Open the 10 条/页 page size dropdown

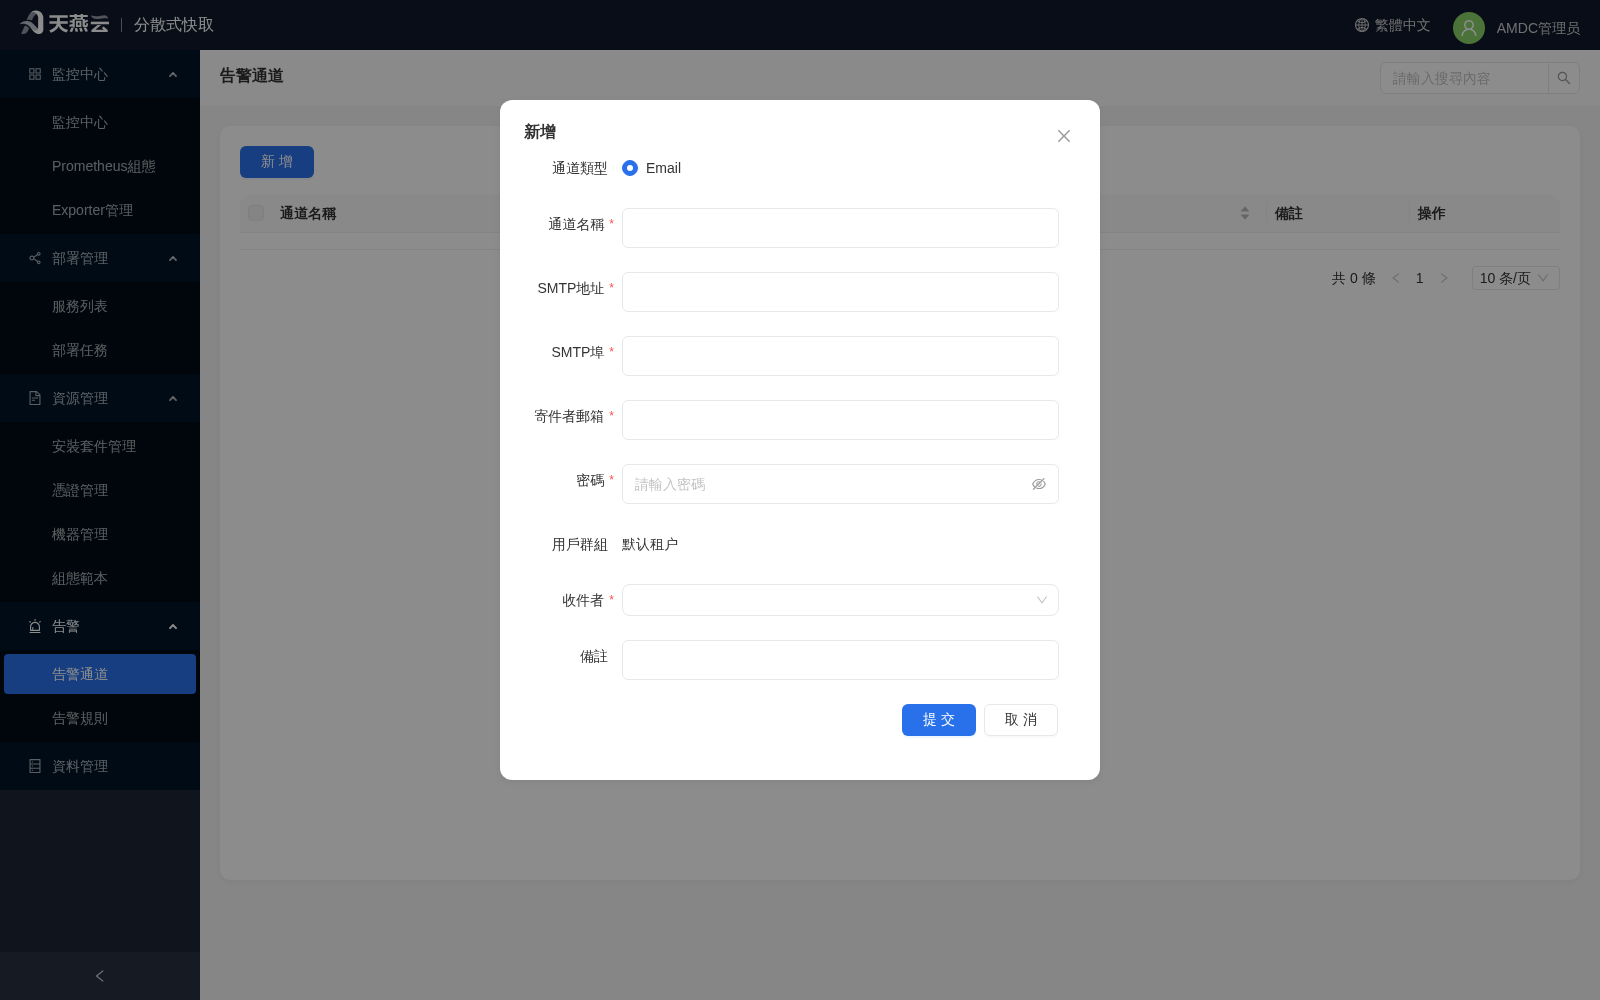(1516, 278)
